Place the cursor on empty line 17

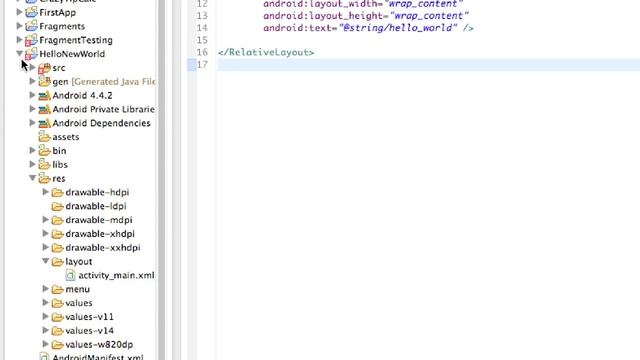[x=429, y=64]
